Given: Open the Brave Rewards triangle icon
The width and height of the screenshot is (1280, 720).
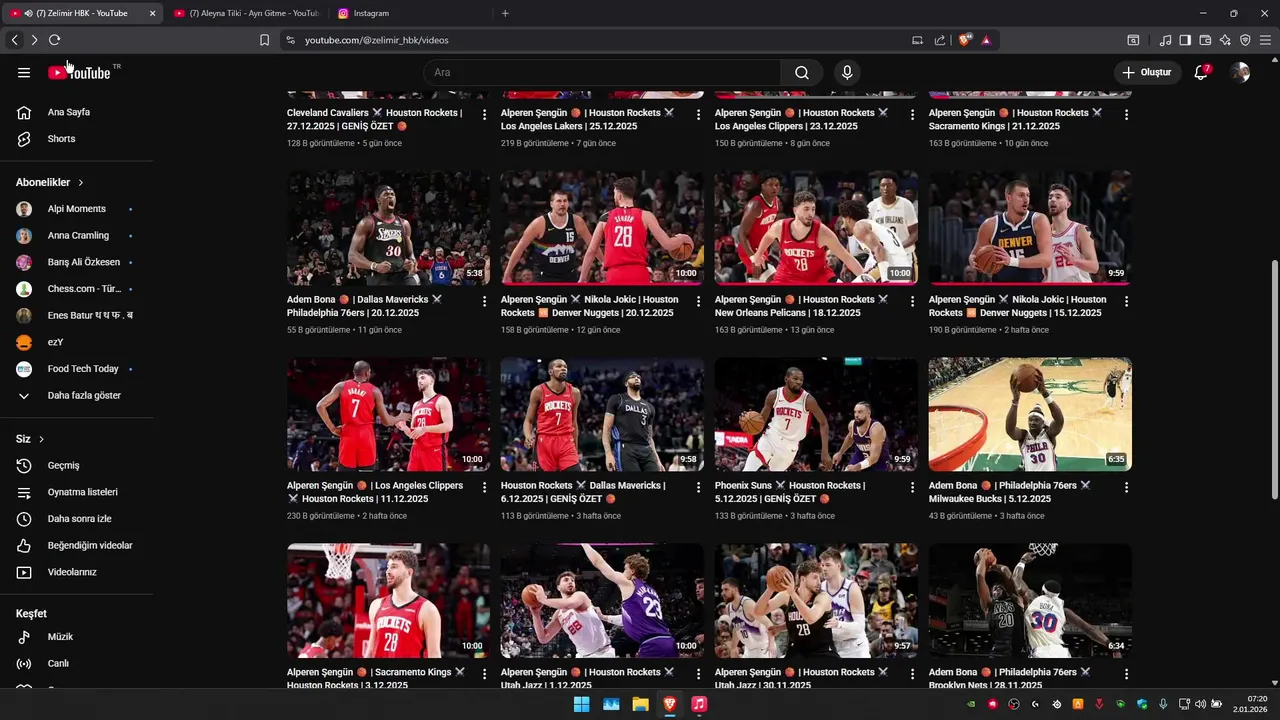Looking at the screenshot, I should pyautogui.click(x=986, y=40).
